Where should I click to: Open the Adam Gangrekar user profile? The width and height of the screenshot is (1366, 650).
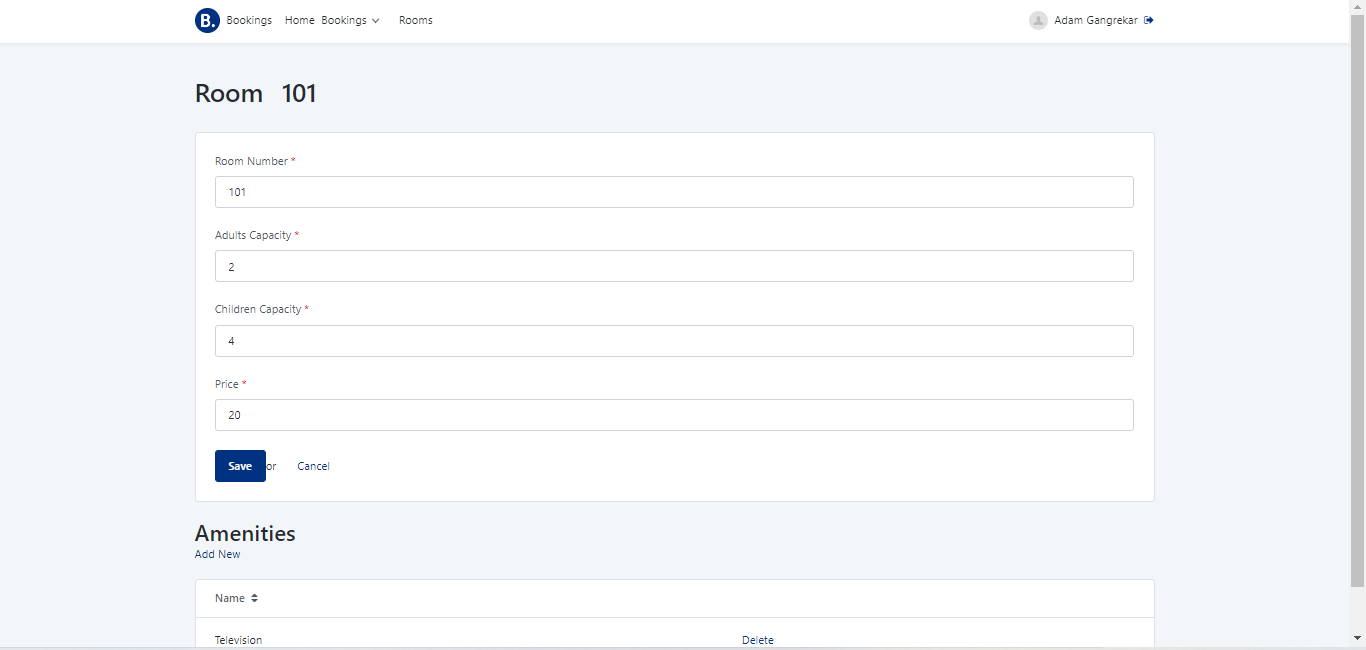tap(1095, 20)
